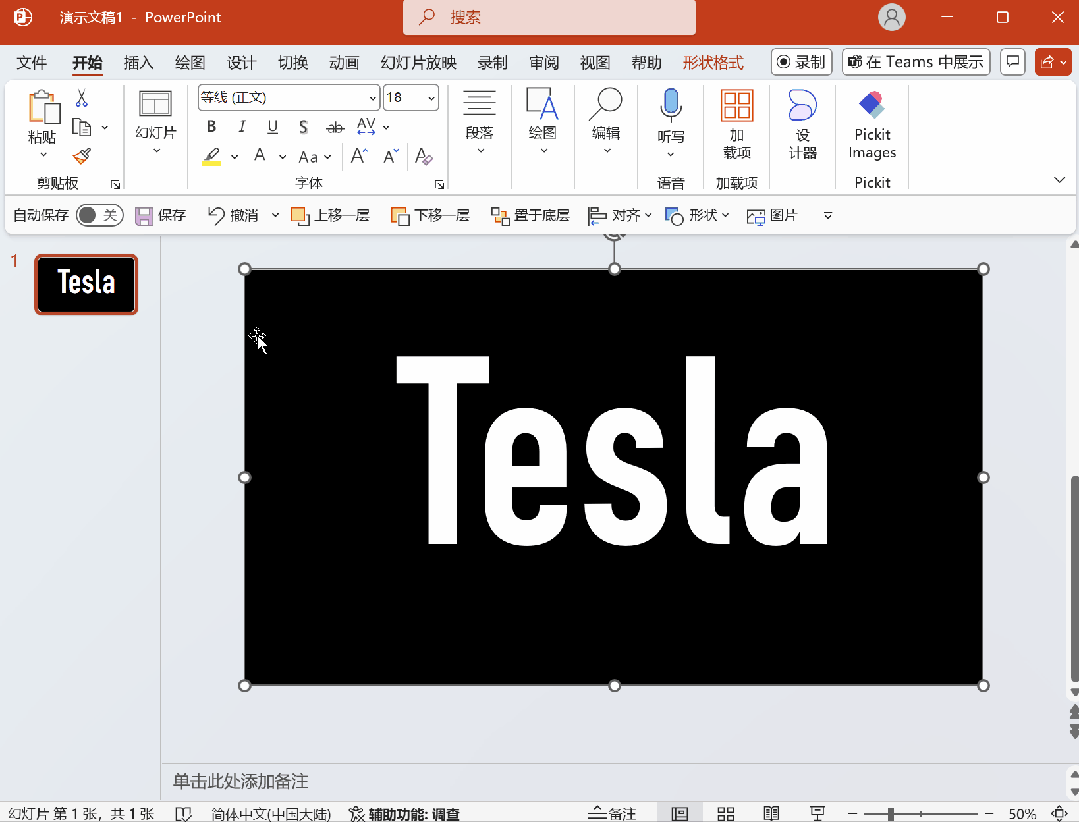The height and width of the screenshot is (822, 1079).
Task: Open the Font dialog launcher
Action: (x=439, y=184)
